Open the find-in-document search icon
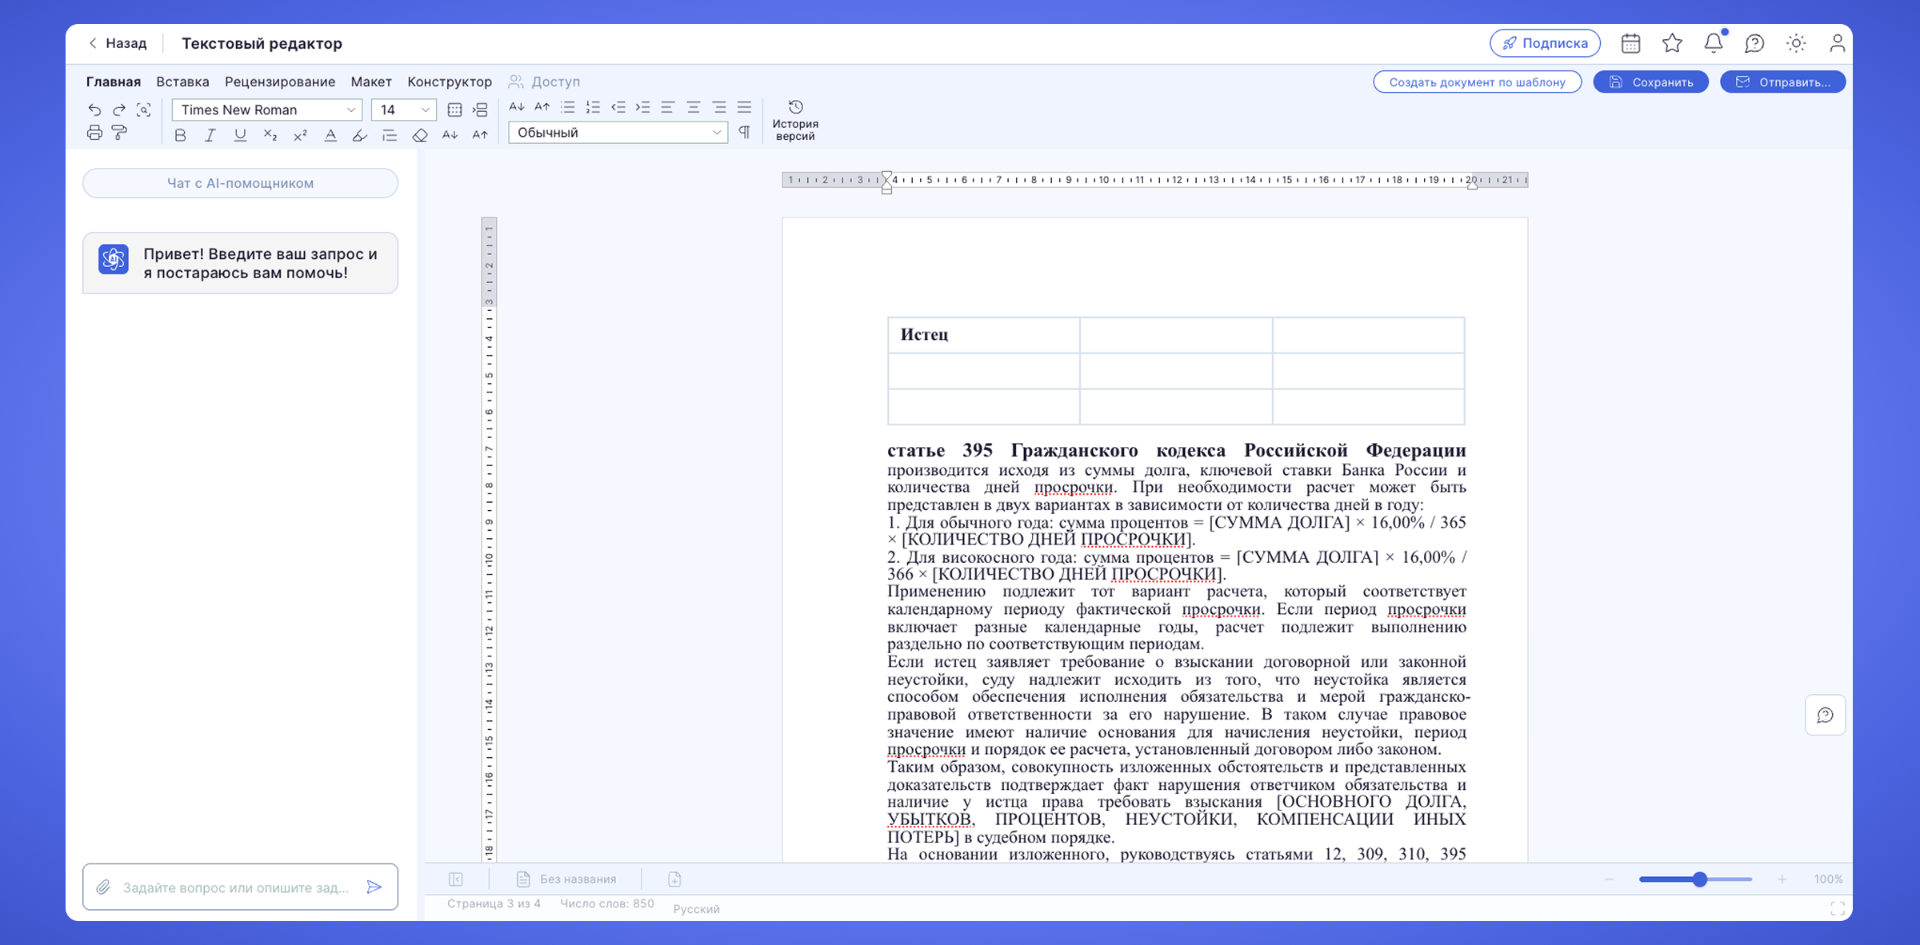The image size is (1920, 945). tap(144, 109)
